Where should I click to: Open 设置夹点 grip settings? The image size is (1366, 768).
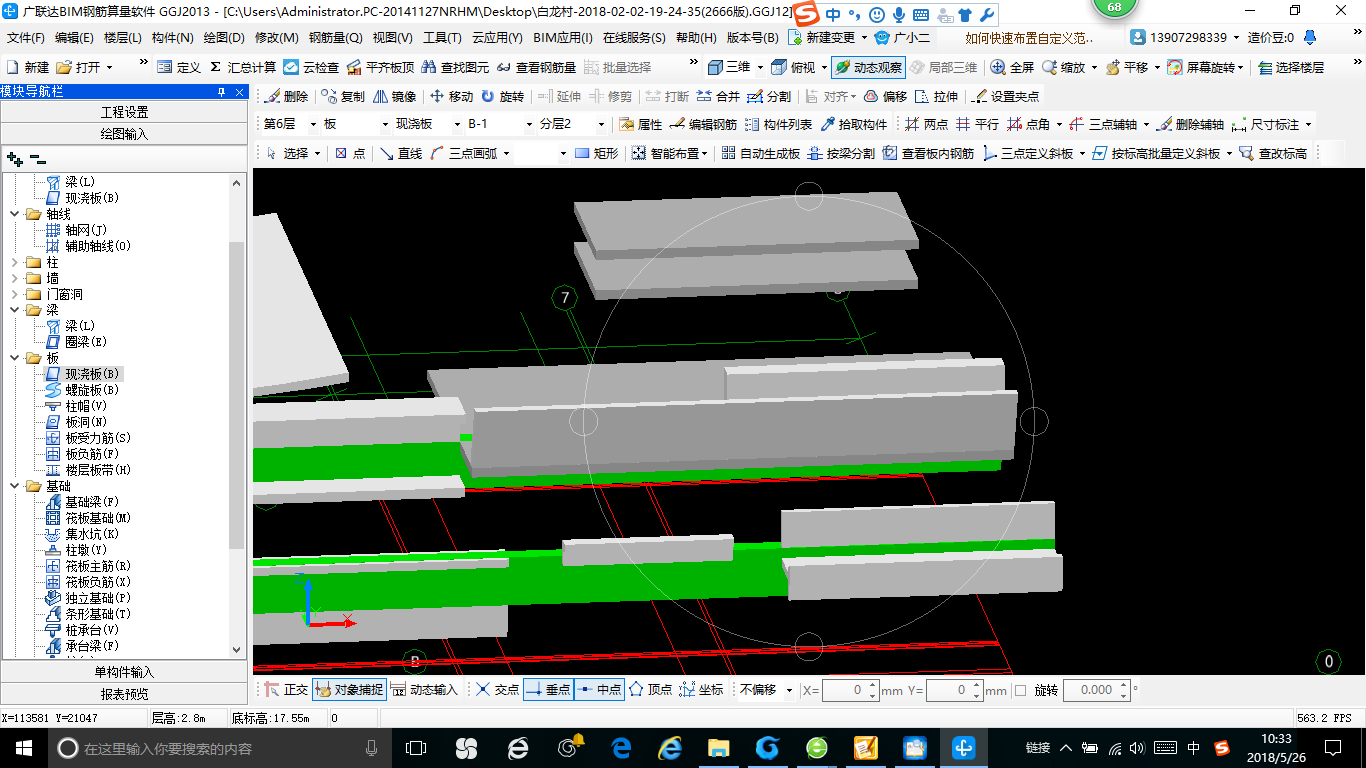[x=1006, y=97]
